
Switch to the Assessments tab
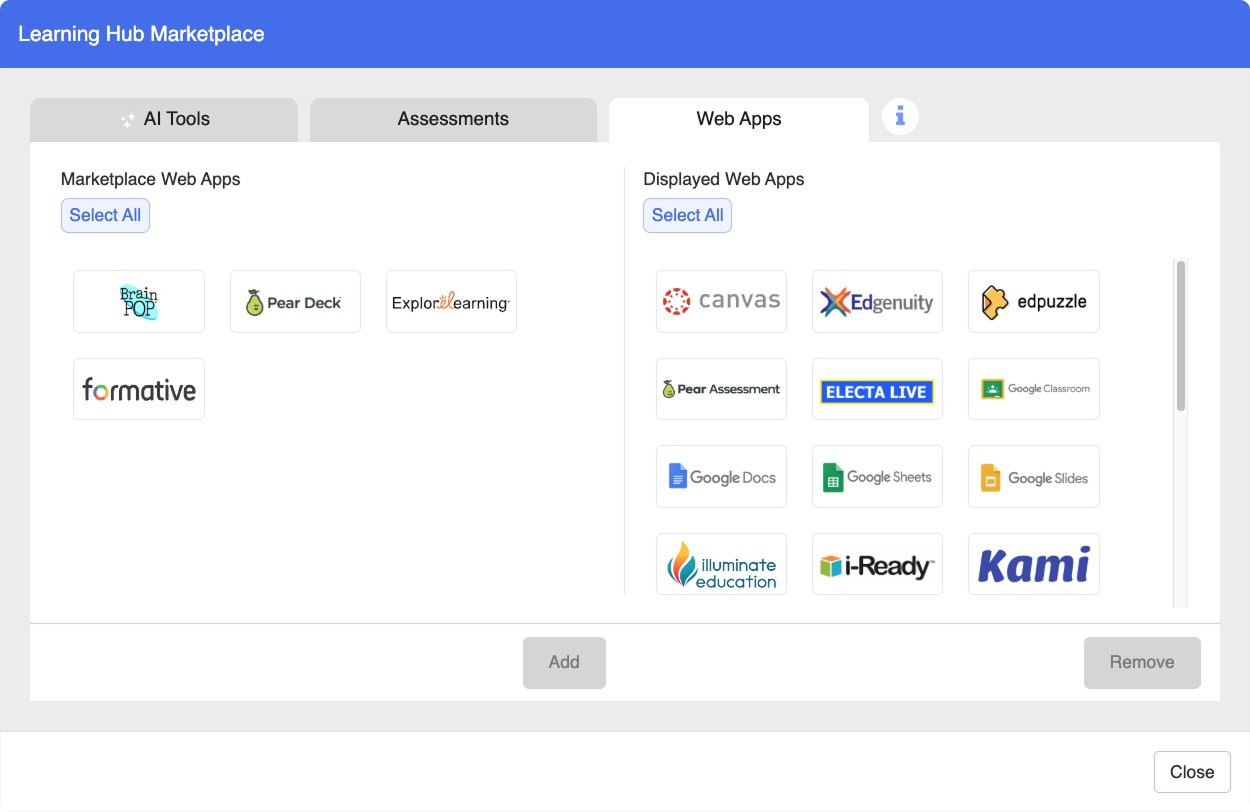coord(453,119)
